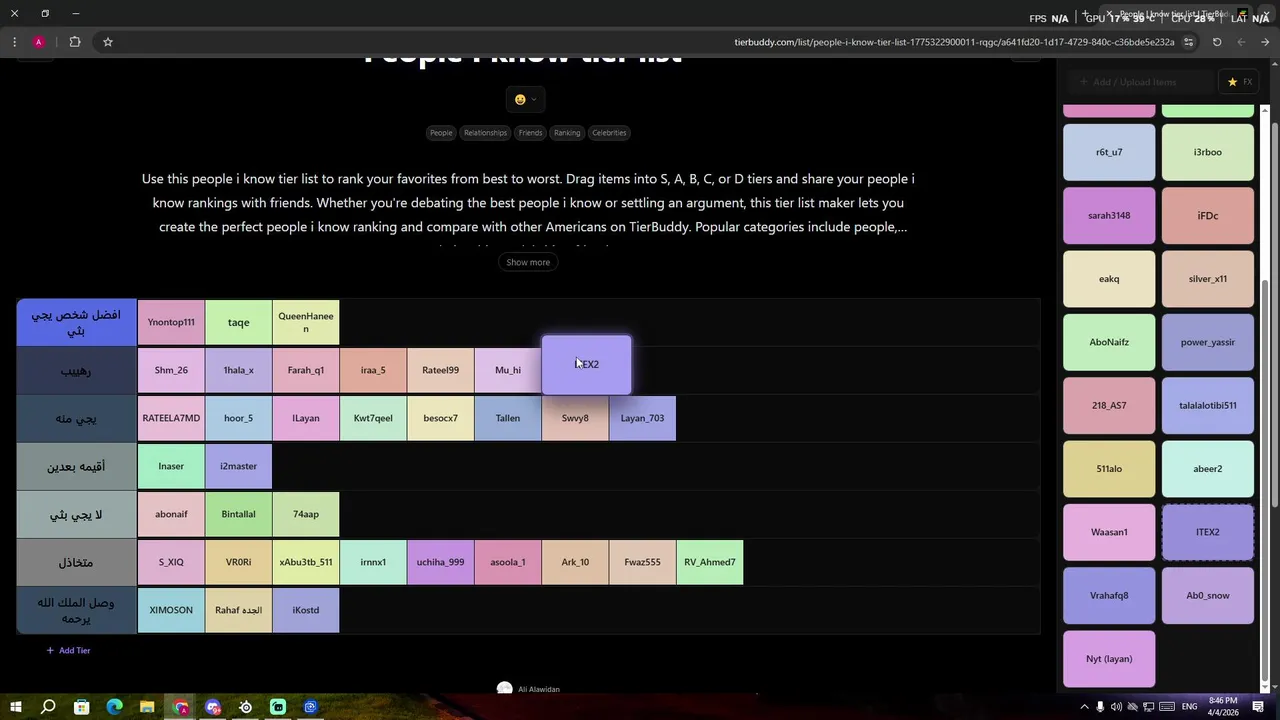
Task: Click the items panel vertical scrollbar
Action: (x=1265, y=480)
